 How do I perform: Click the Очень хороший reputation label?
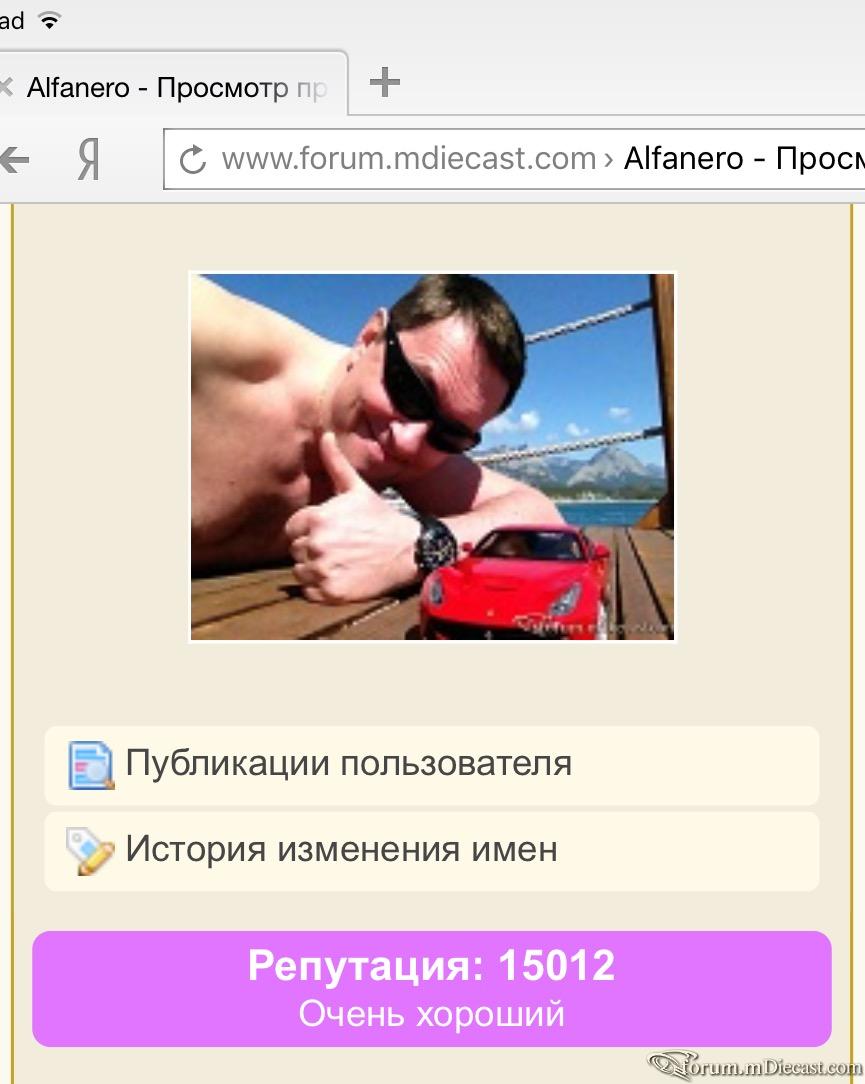pos(431,1014)
